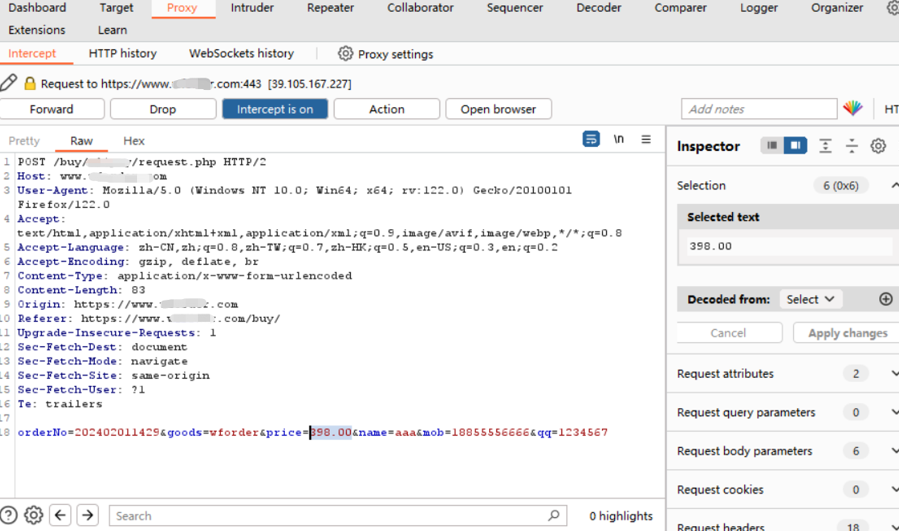The width and height of the screenshot is (899, 531).
Task: Toggle the word wrap icon in editor
Action: click(591, 139)
